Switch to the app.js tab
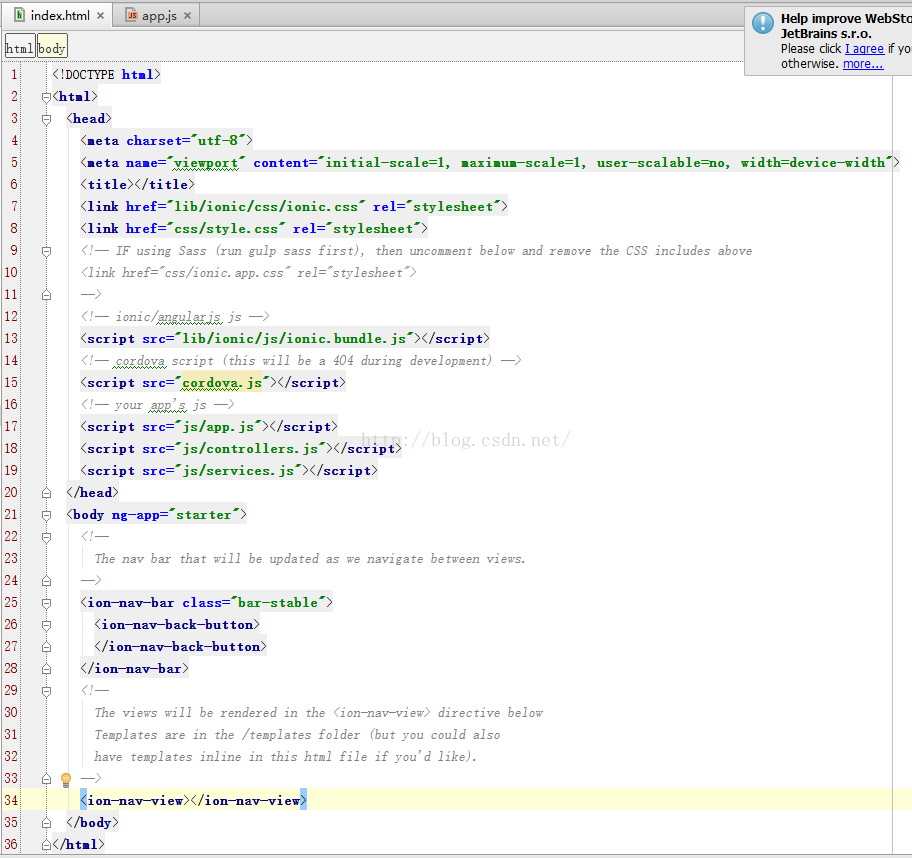This screenshot has height=858, width=912. click(x=159, y=16)
